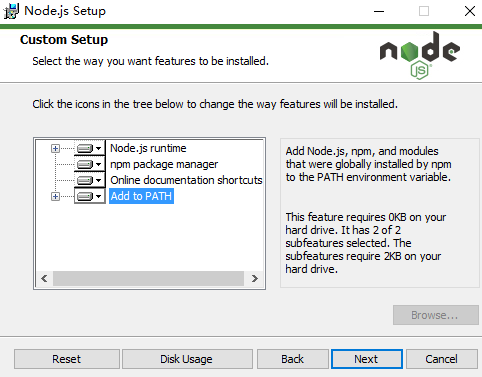This screenshot has height=377, width=482.
Task: Expand the Node.js runtime tree node
Action: [55, 148]
